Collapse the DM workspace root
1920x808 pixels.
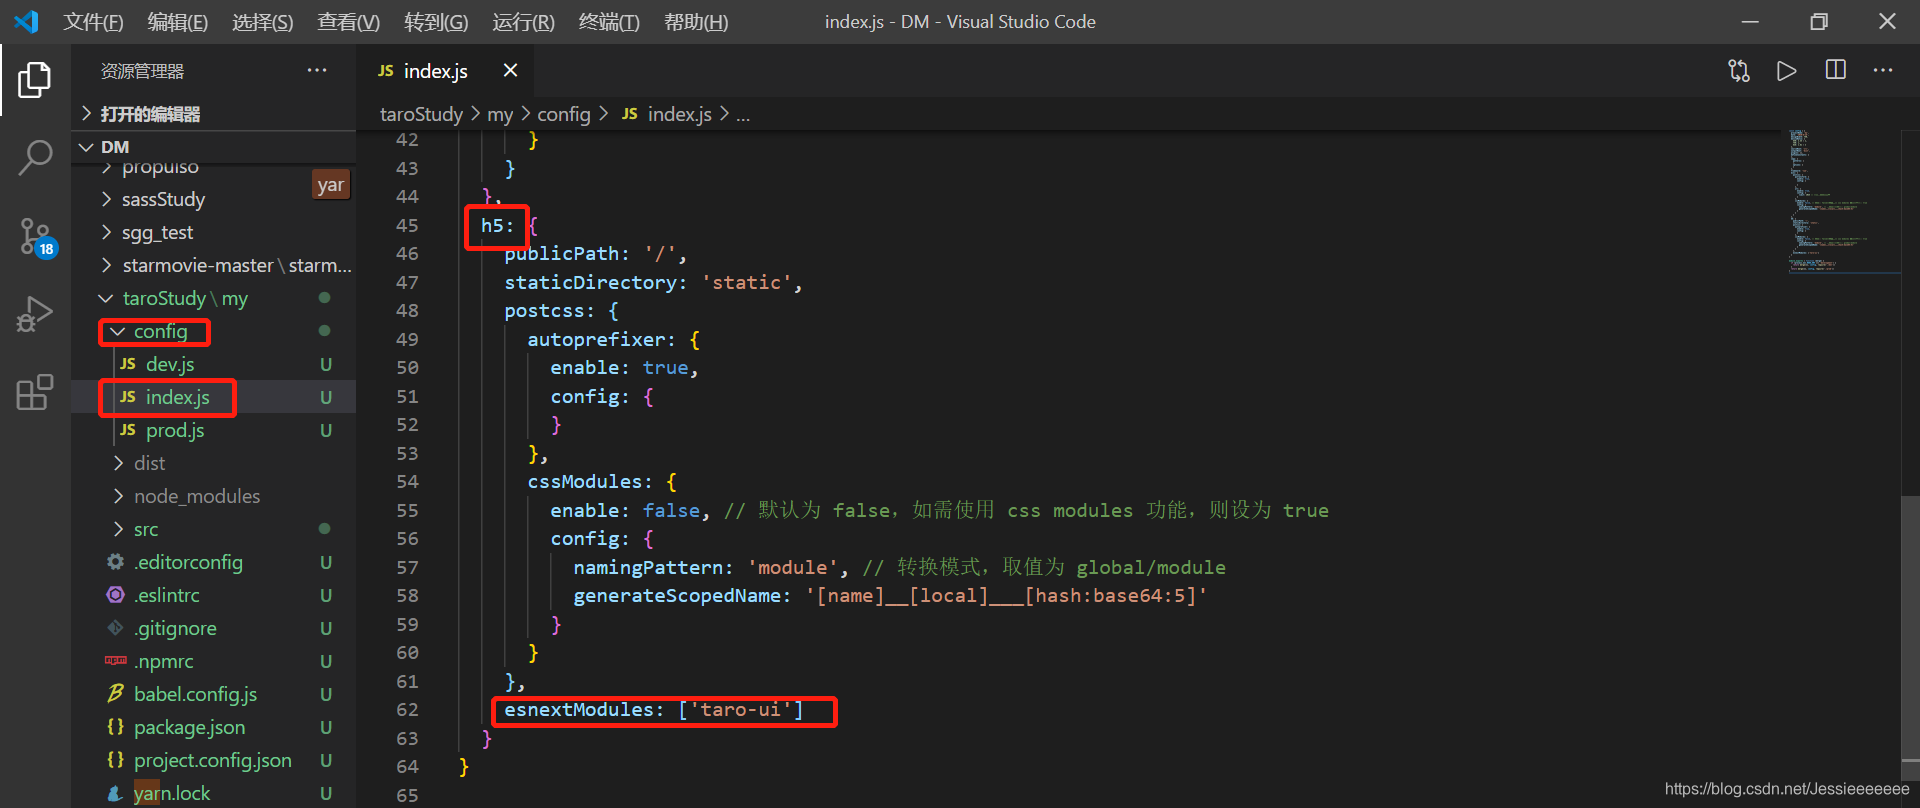214,147
